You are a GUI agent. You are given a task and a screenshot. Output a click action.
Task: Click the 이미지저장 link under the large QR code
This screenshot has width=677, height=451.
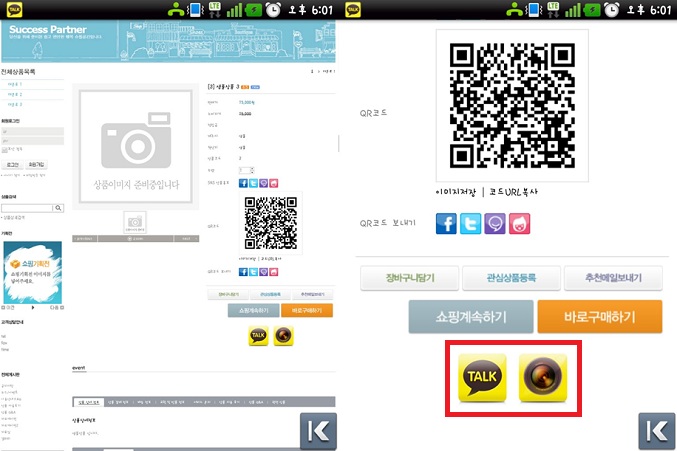[x=456, y=192]
